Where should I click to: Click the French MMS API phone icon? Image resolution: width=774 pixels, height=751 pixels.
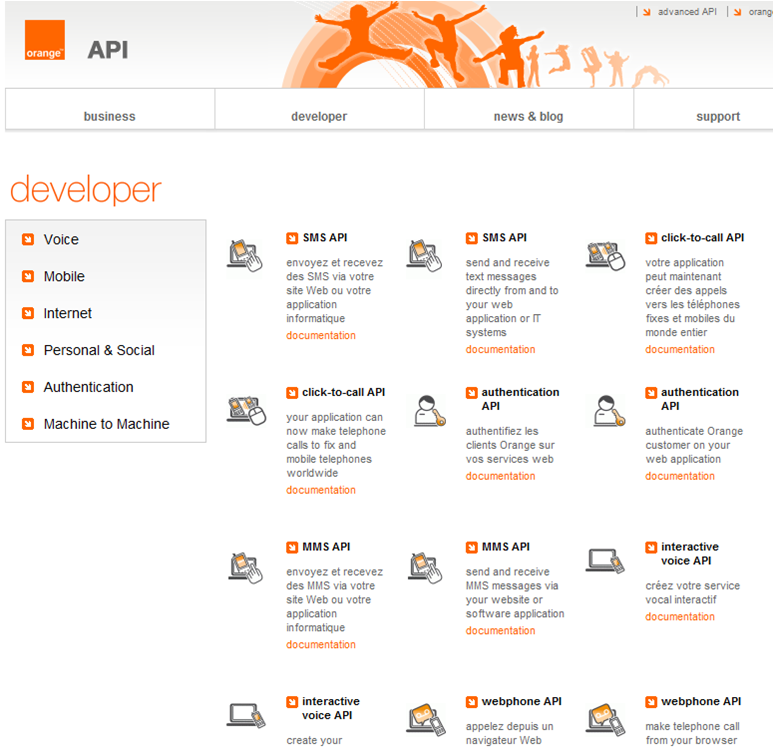click(x=245, y=568)
